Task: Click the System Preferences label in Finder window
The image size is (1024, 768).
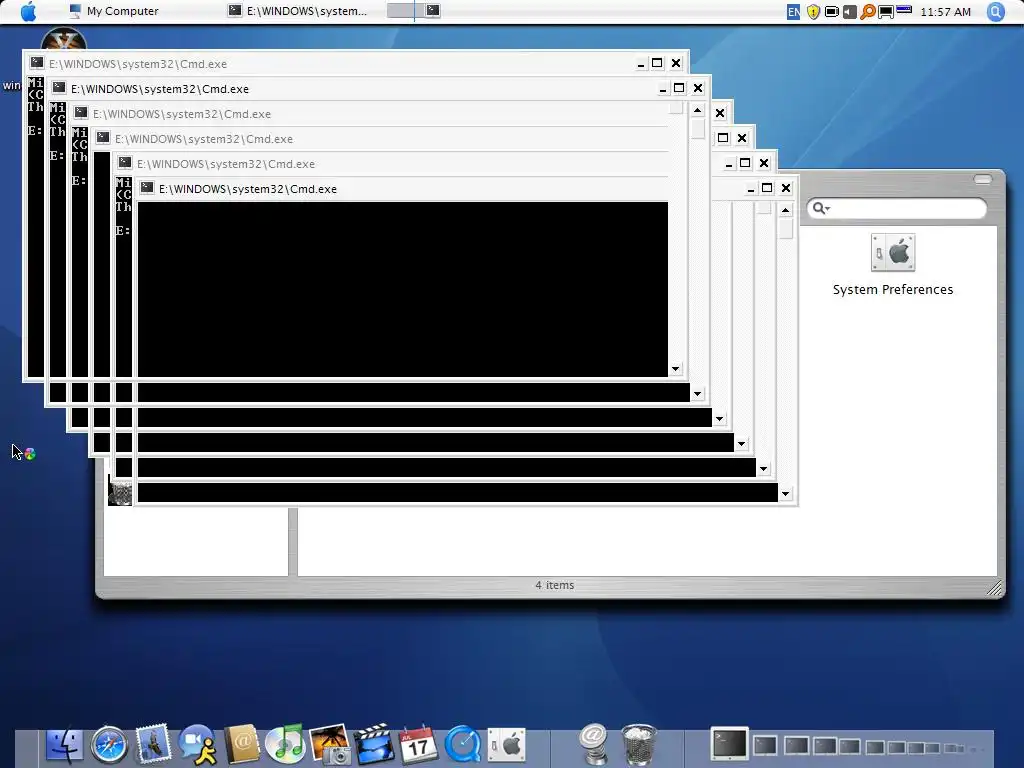Action: click(x=893, y=289)
